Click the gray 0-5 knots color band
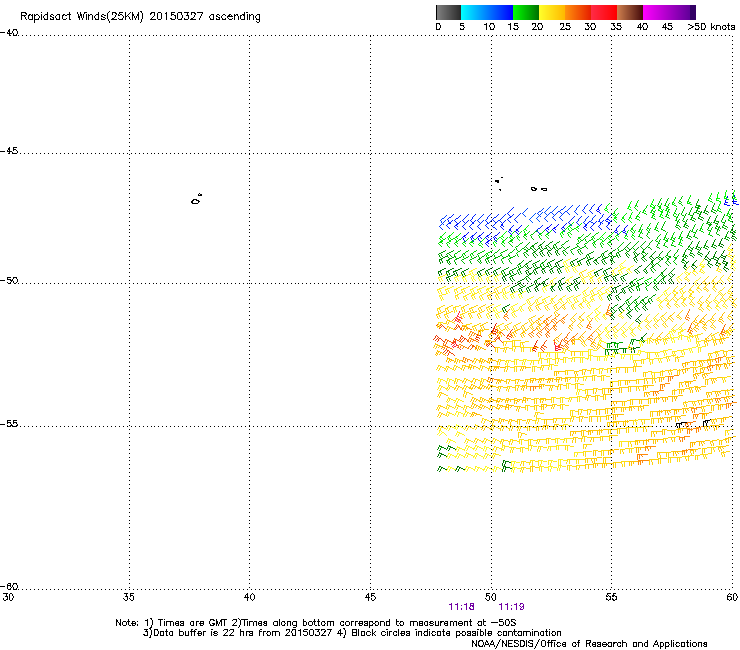 (x=448, y=12)
